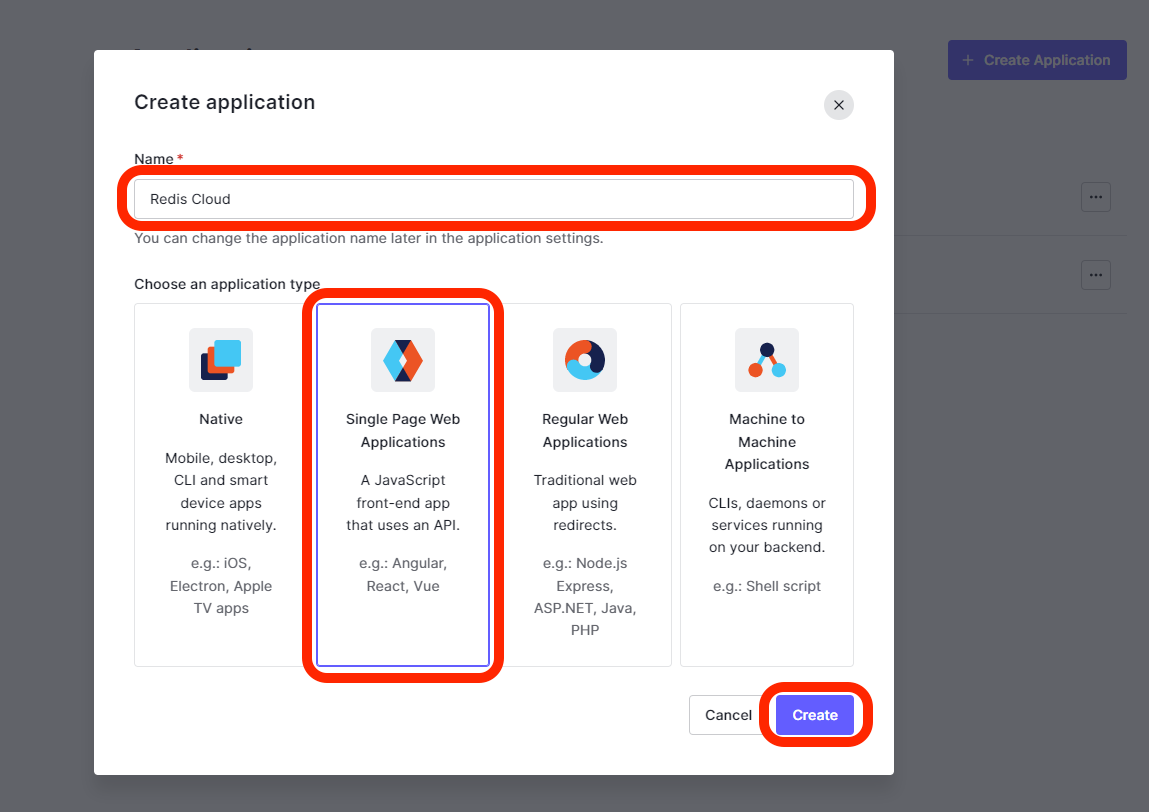Click the Angular, React, Vue example text
Image resolution: width=1149 pixels, height=812 pixels.
pyautogui.click(x=403, y=575)
